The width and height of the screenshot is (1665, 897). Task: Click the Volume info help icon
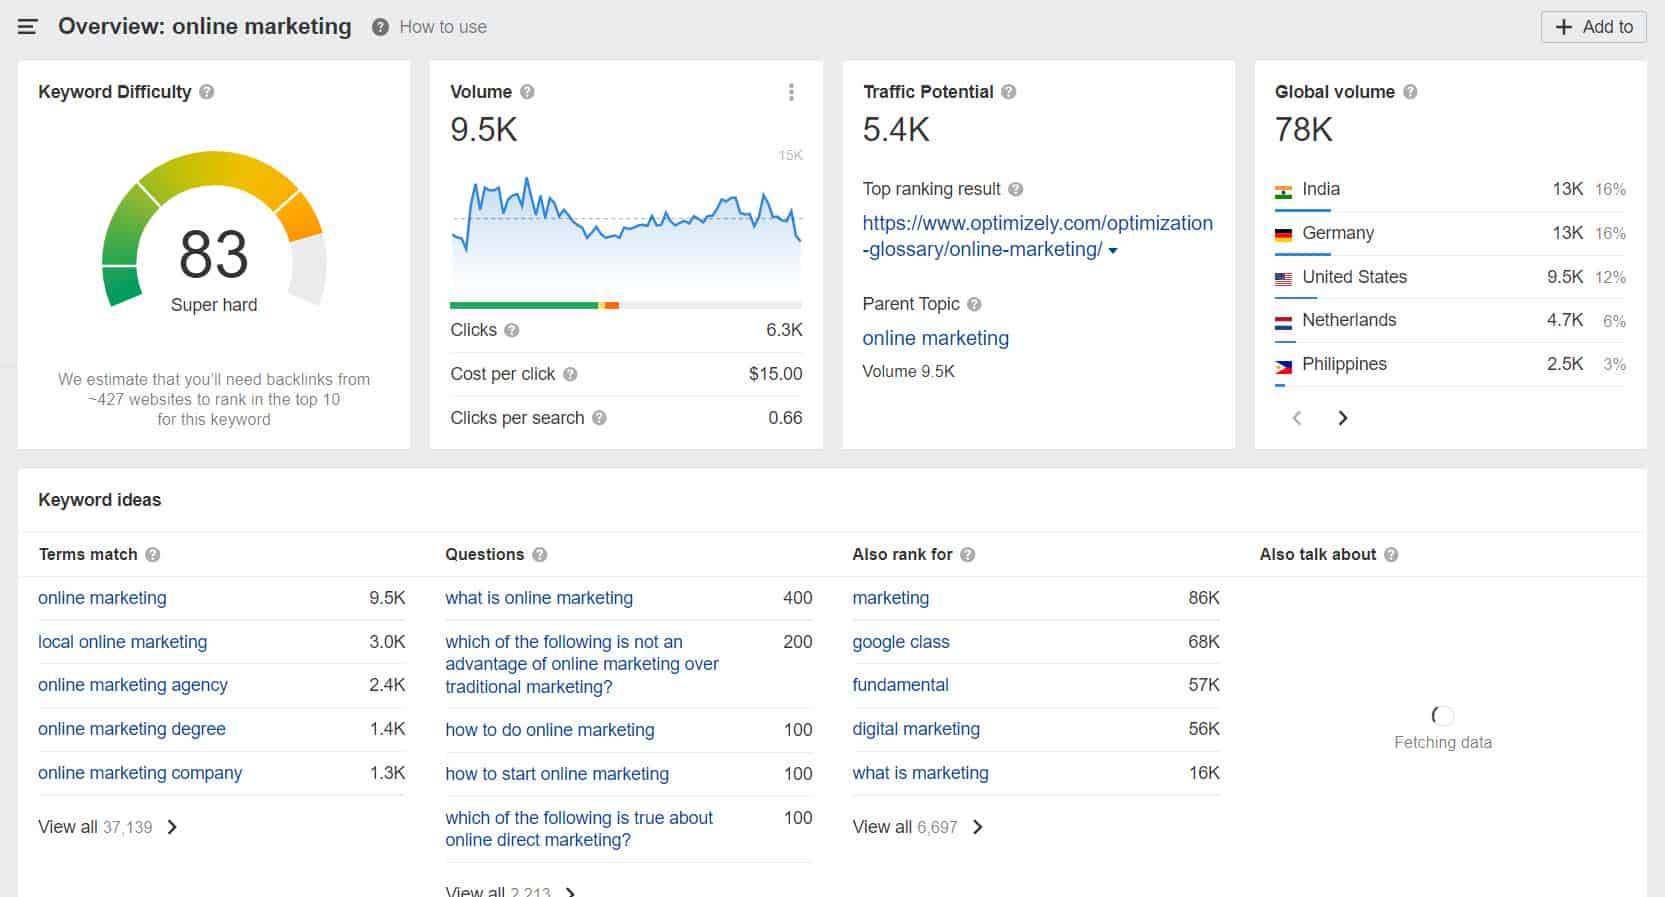coord(527,92)
